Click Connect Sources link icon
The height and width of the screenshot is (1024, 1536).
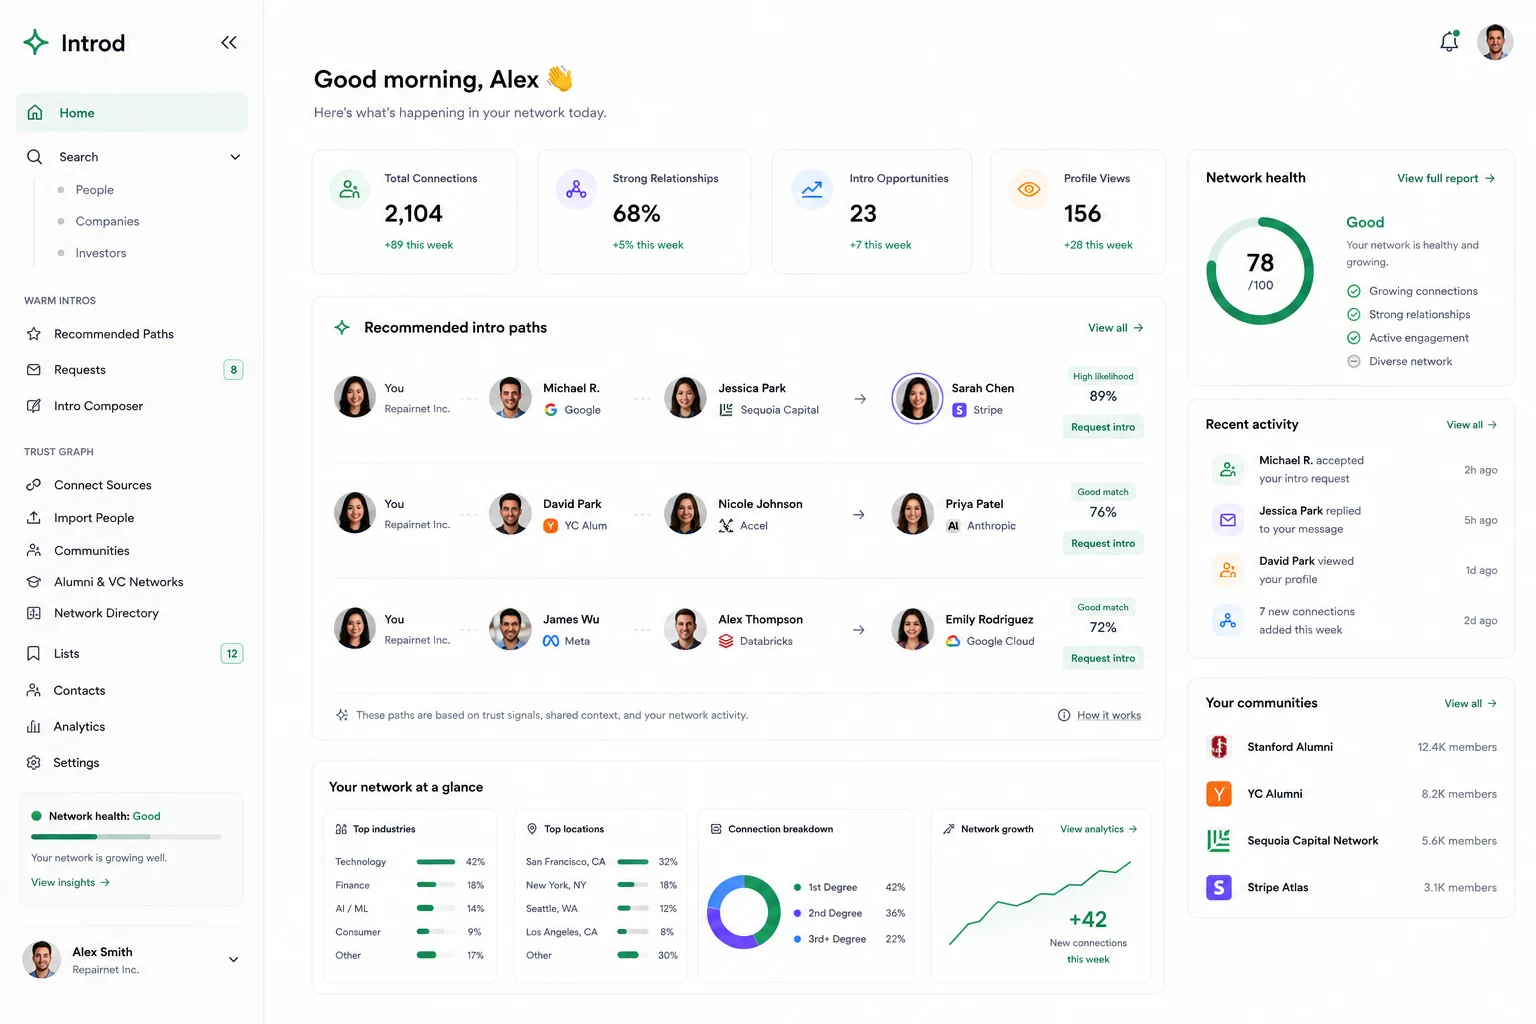(34, 485)
